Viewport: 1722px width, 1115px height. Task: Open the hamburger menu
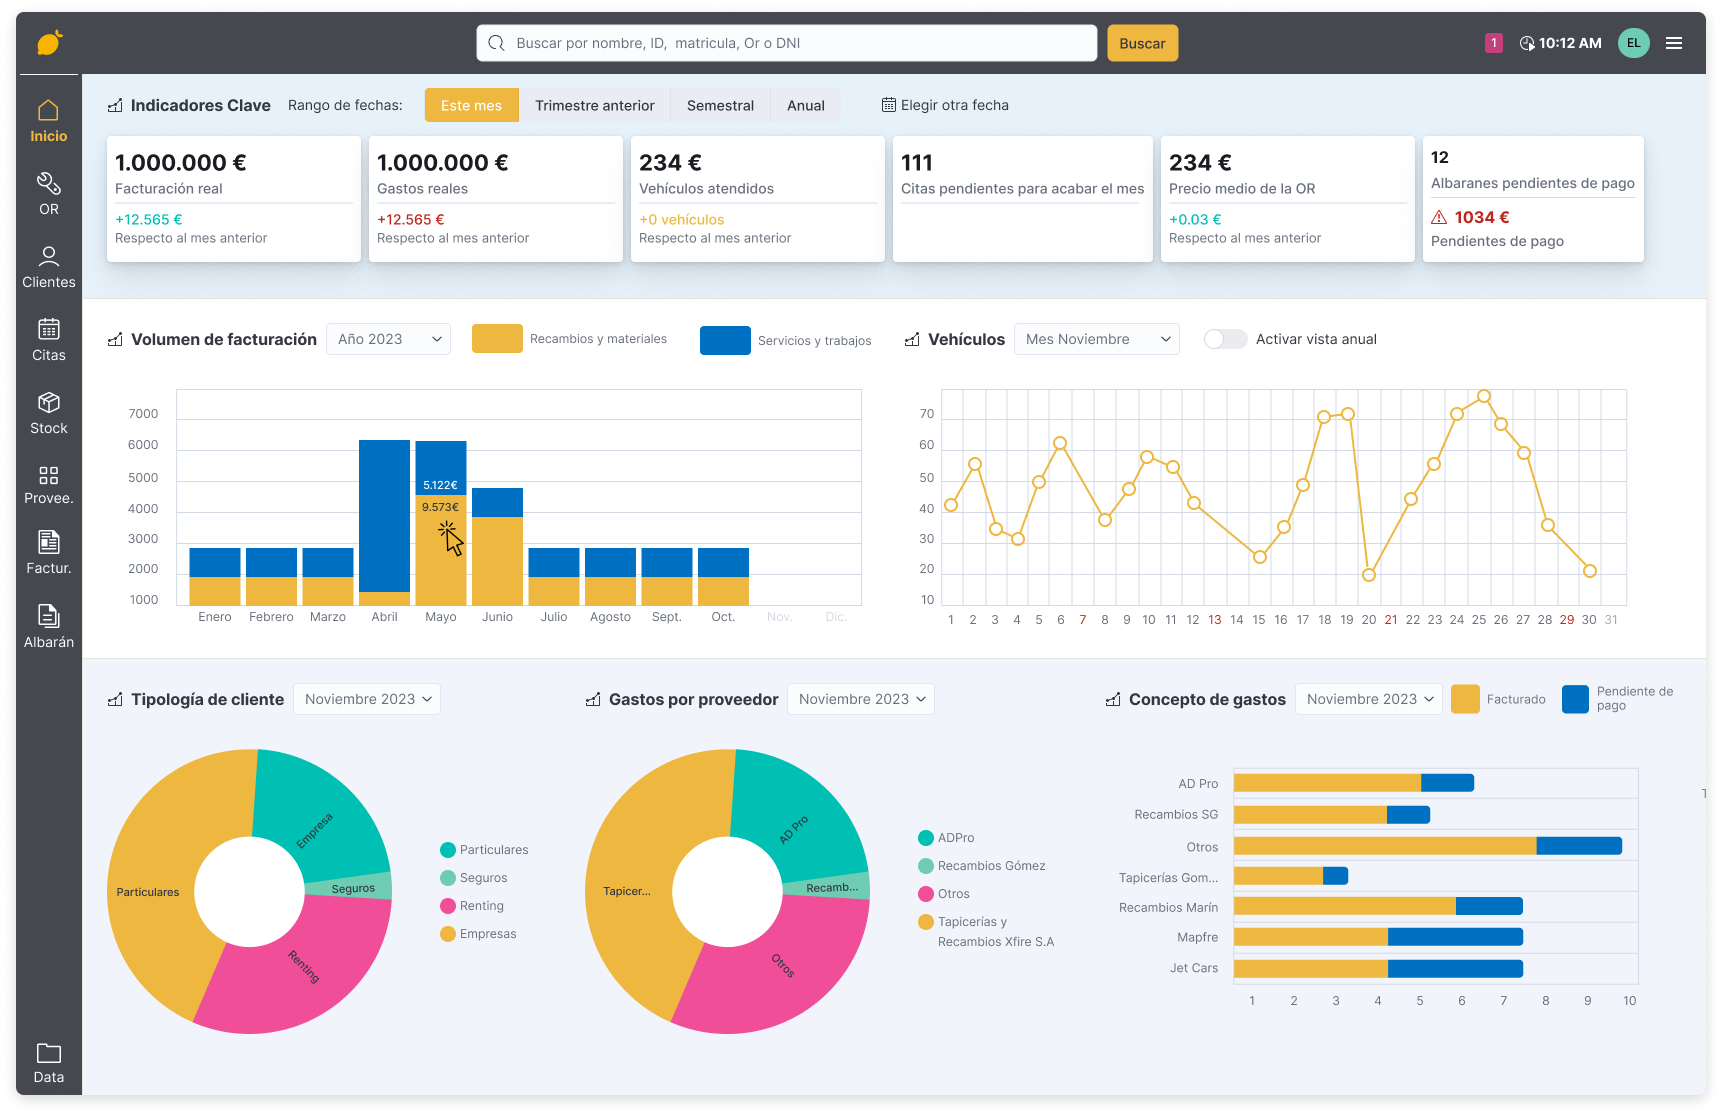1673,43
